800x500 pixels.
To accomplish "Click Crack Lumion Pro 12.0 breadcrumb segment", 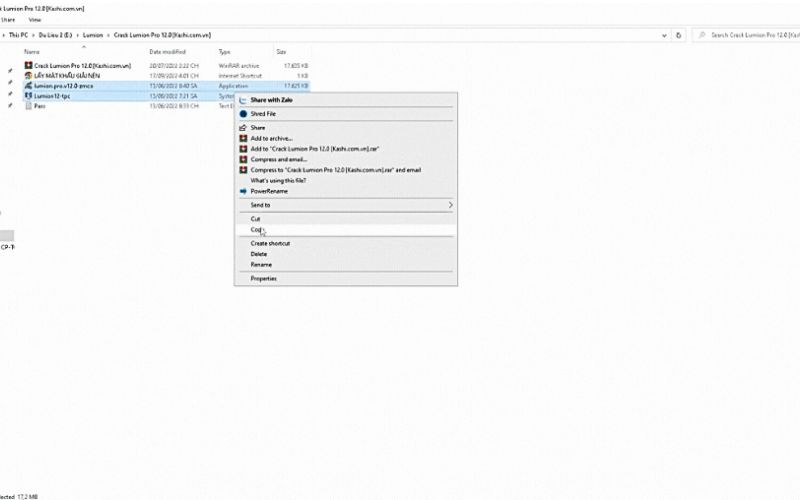I will point(162,35).
